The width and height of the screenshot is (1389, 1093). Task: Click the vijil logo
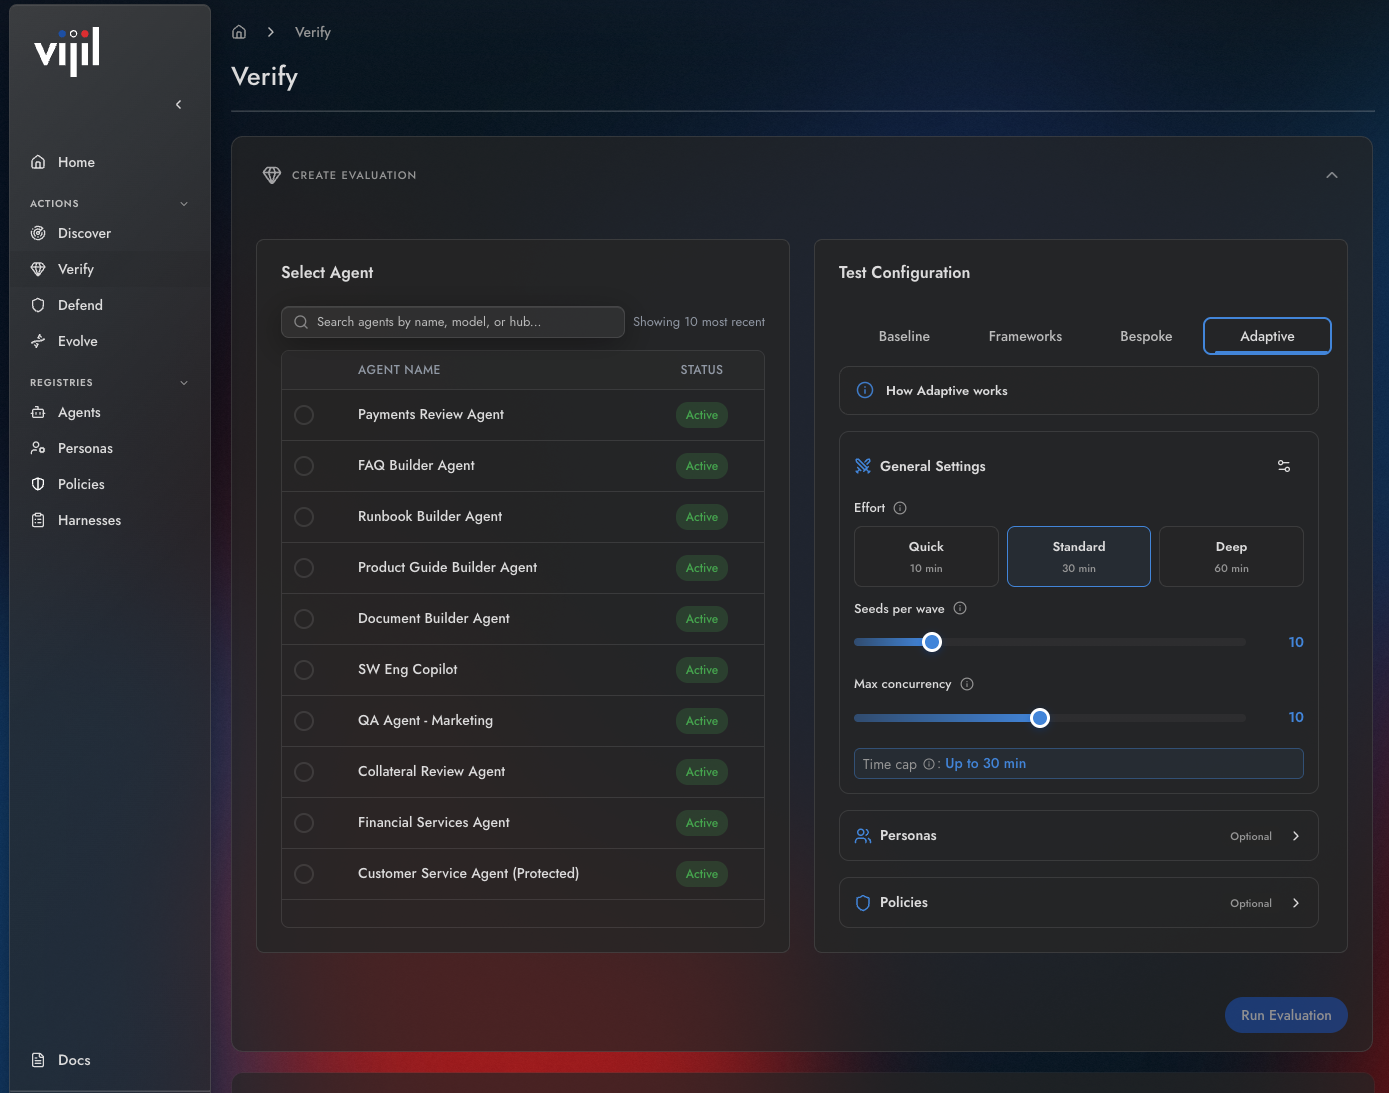point(67,52)
